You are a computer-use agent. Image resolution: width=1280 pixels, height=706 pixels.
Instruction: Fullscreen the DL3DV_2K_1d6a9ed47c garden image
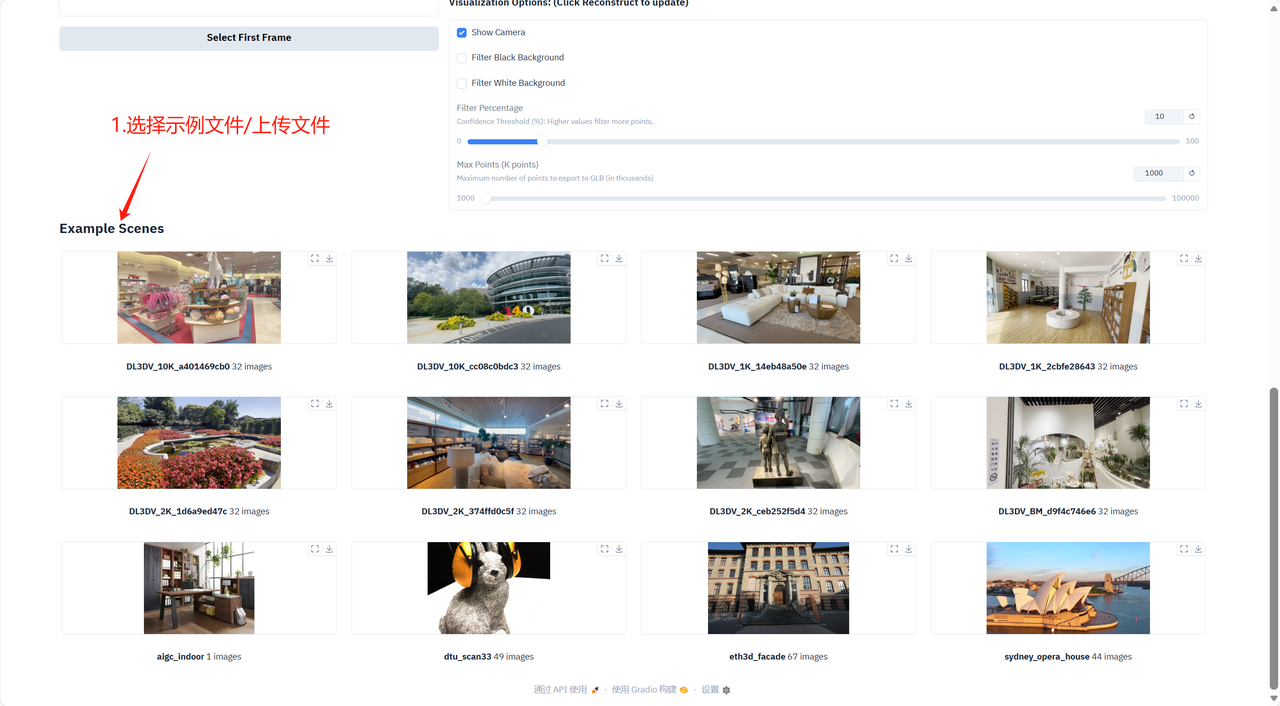coord(315,404)
